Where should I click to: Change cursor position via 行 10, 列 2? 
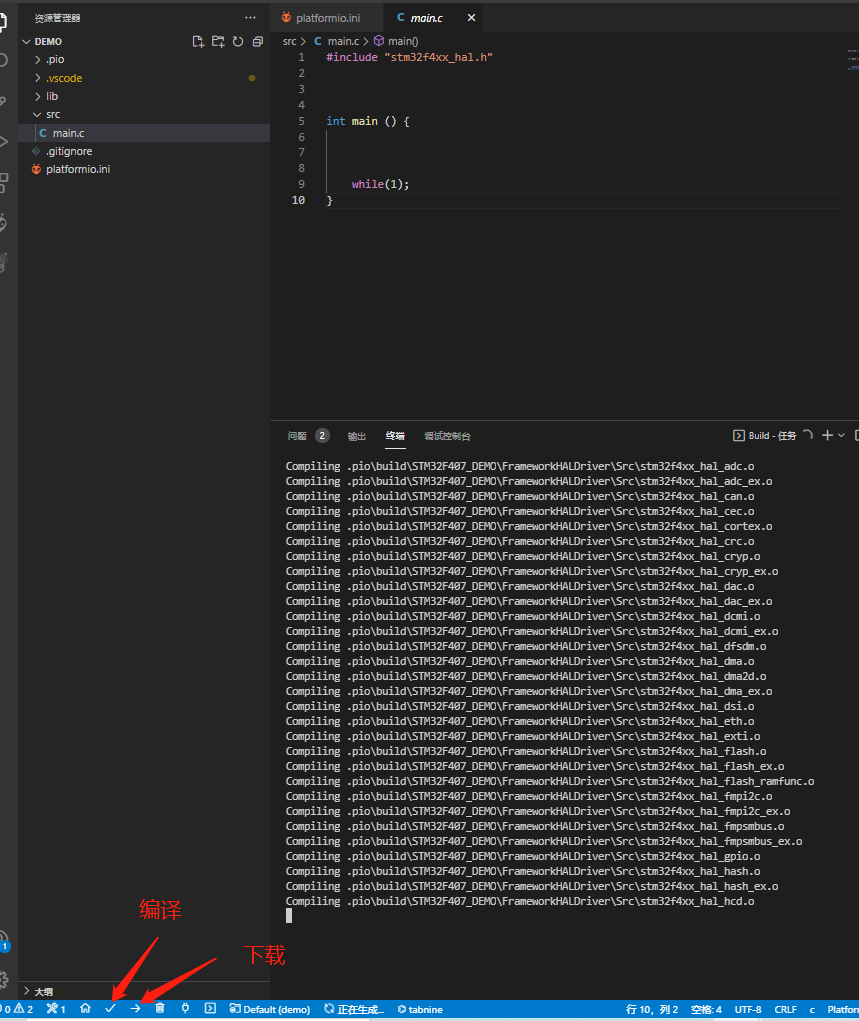click(652, 1009)
